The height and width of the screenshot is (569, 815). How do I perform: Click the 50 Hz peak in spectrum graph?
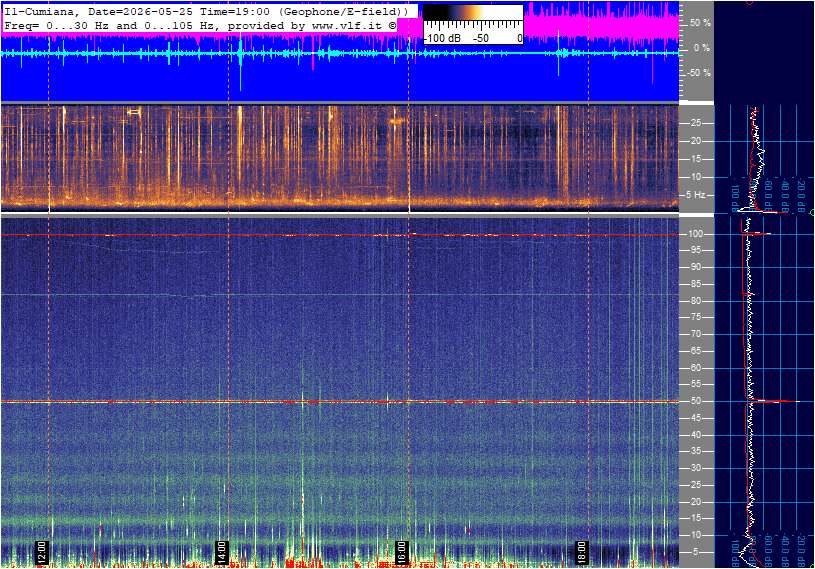tap(780, 401)
